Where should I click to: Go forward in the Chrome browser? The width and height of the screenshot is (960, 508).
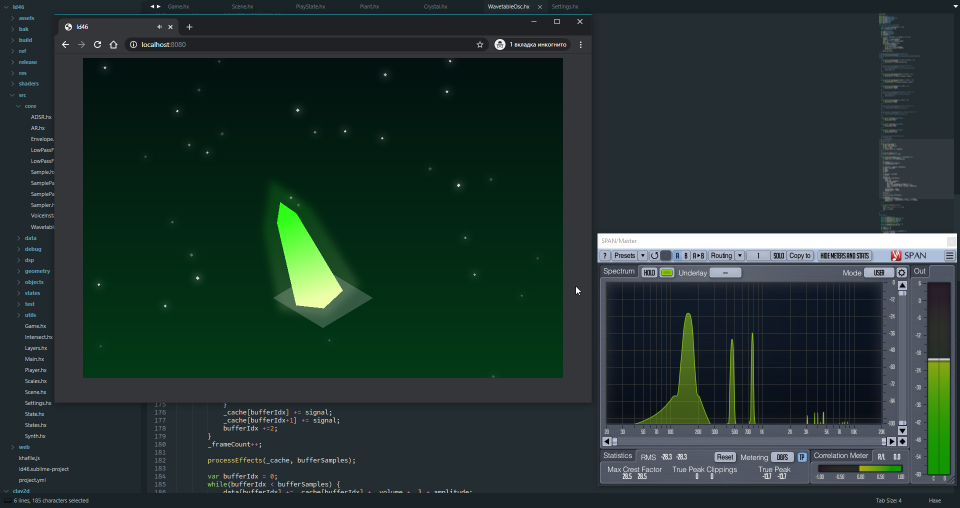pyautogui.click(x=81, y=45)
